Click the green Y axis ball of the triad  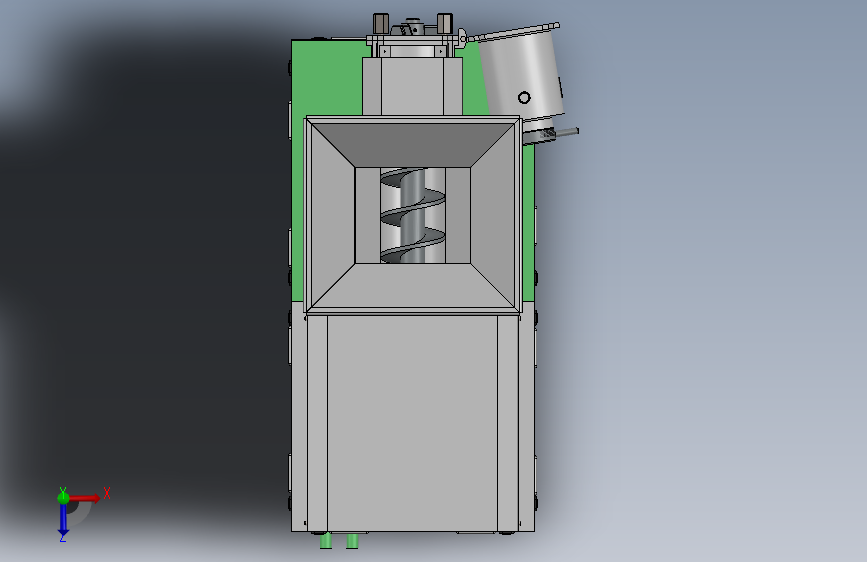tap(63, 498)
